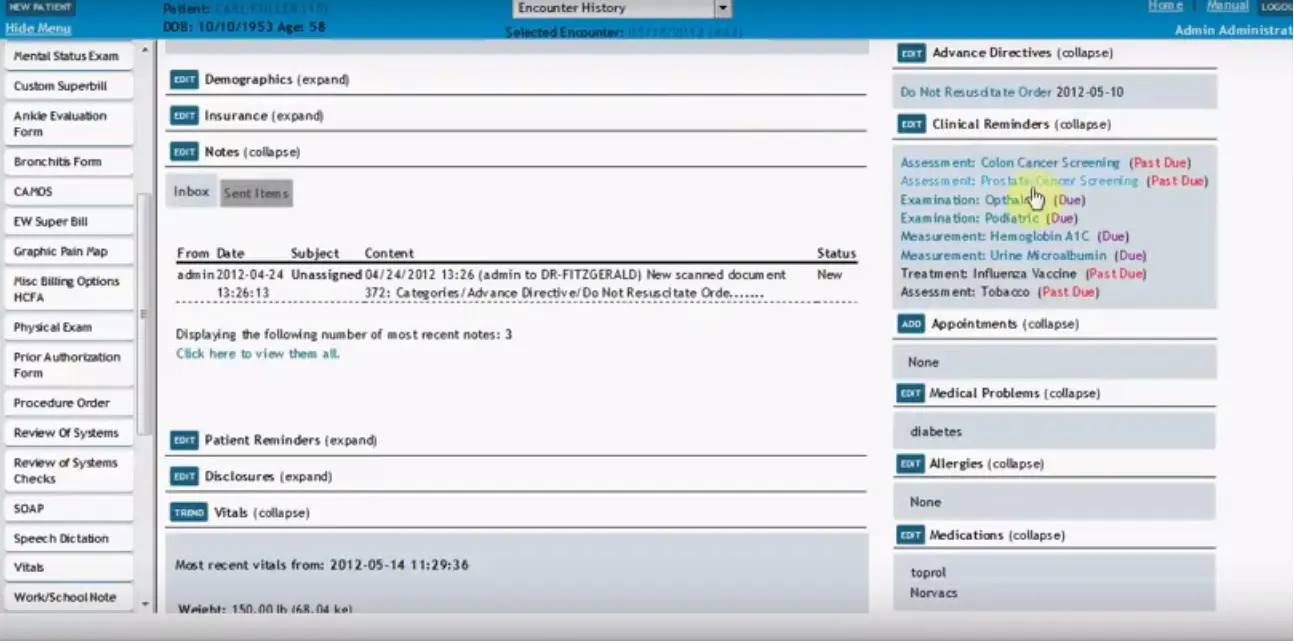Open the TREND icon next to Vitals

(x=188, y=512)
